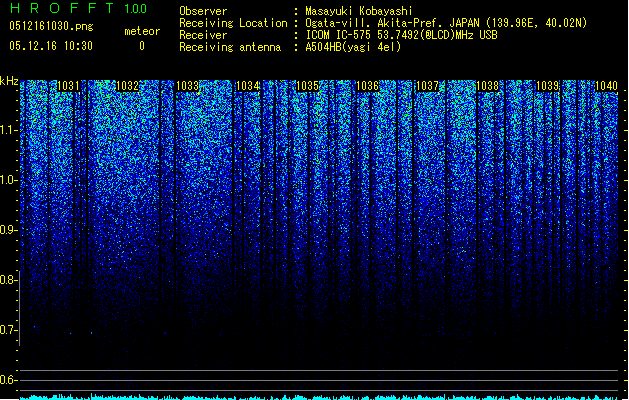Click the 0.9 frequency axis label
The height and width of the screenshot is (400, 629).
coord(8,230)
